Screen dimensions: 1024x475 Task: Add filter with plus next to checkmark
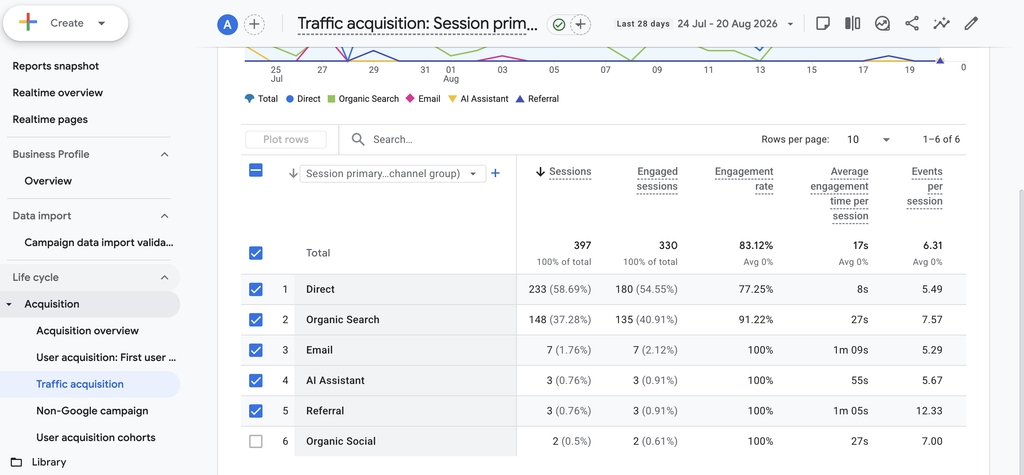[x=580, y=25]
